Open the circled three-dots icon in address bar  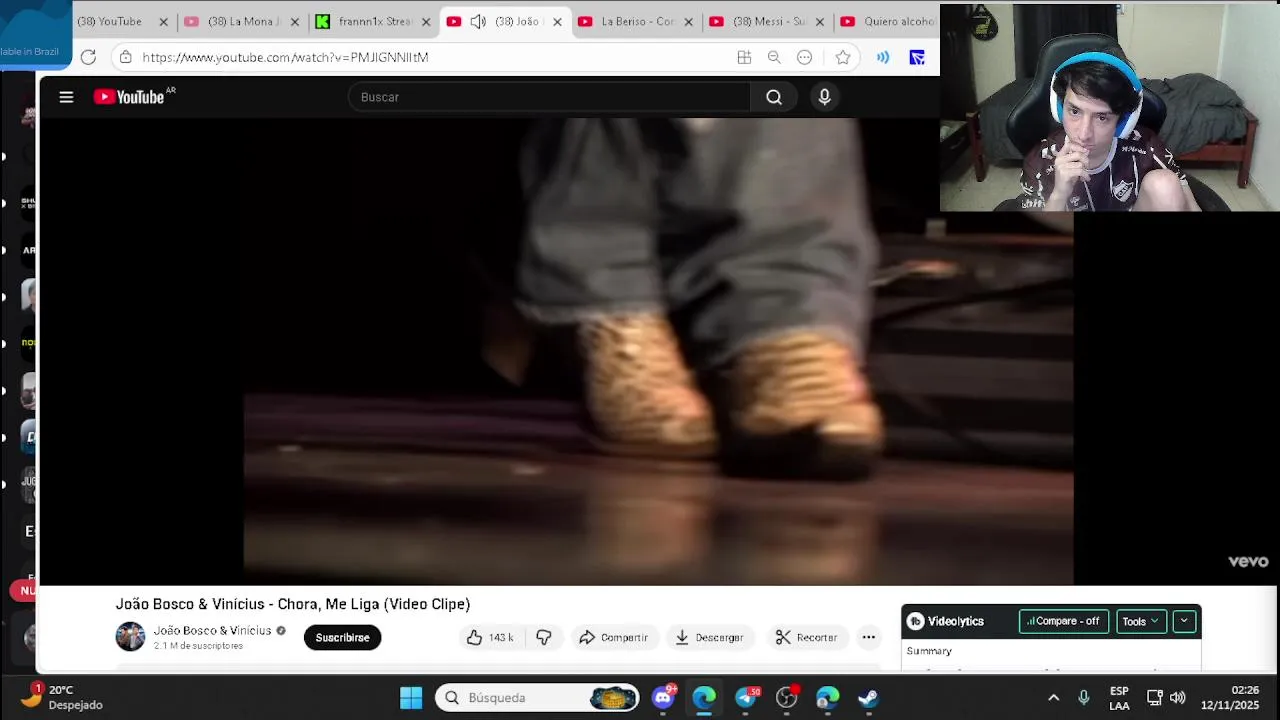tap(804, 57)
